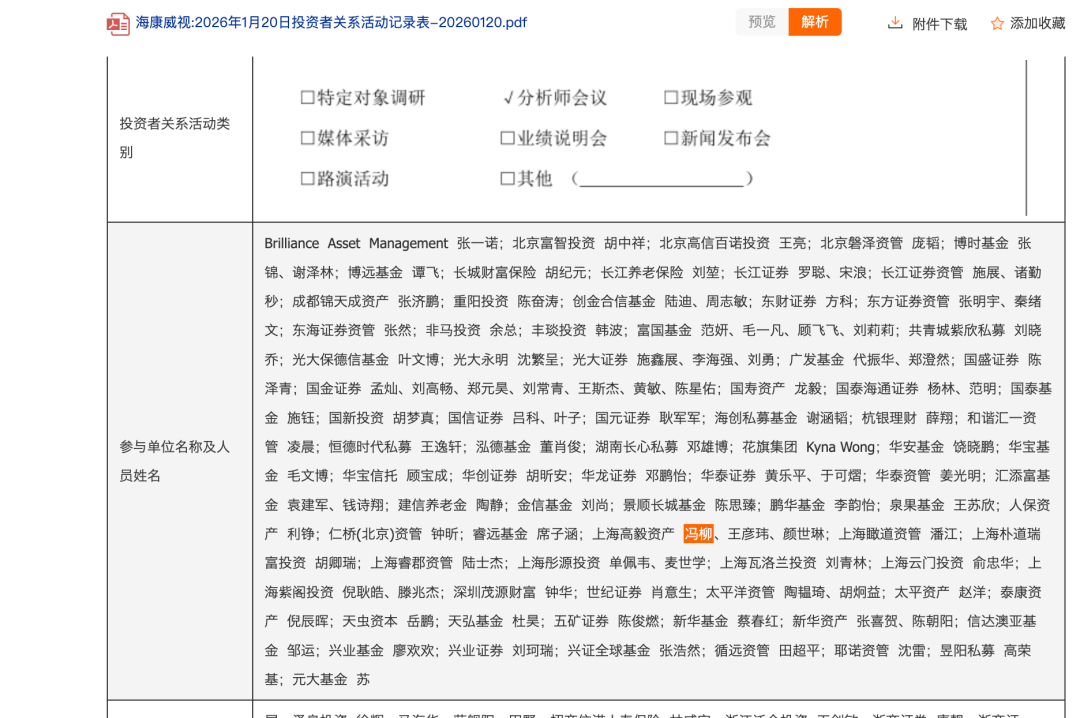Viewport: 1080px width, 718px height.
Task: Select the 解析 tab
Action: click(x=815, y=21)
